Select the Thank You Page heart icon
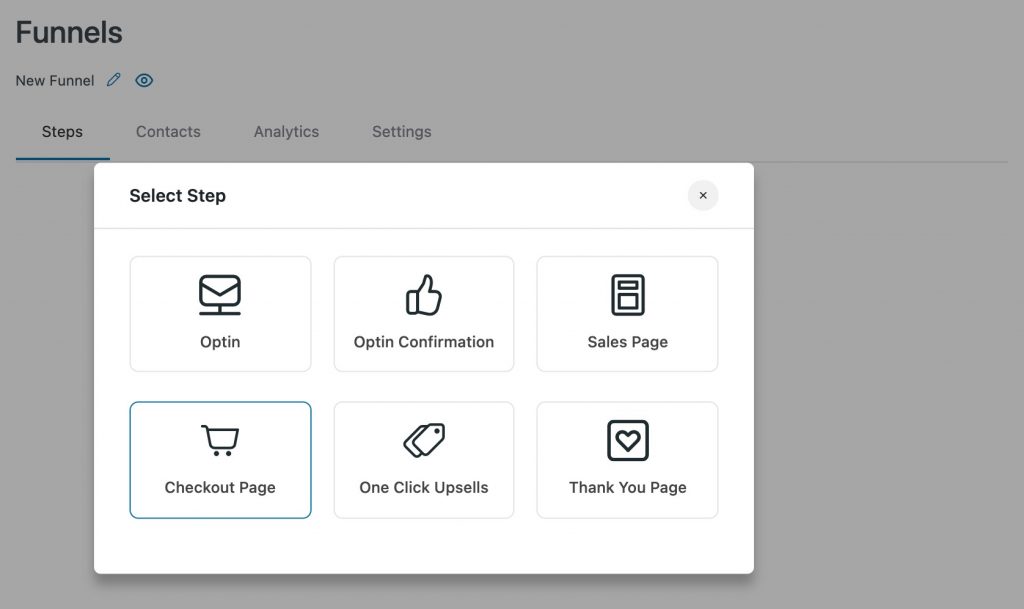Image resolution: width=1024 pixels, height=609 pixels. point(628,441)
